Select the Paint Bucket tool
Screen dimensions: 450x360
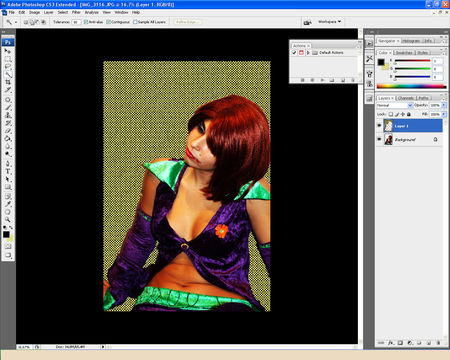8,138
